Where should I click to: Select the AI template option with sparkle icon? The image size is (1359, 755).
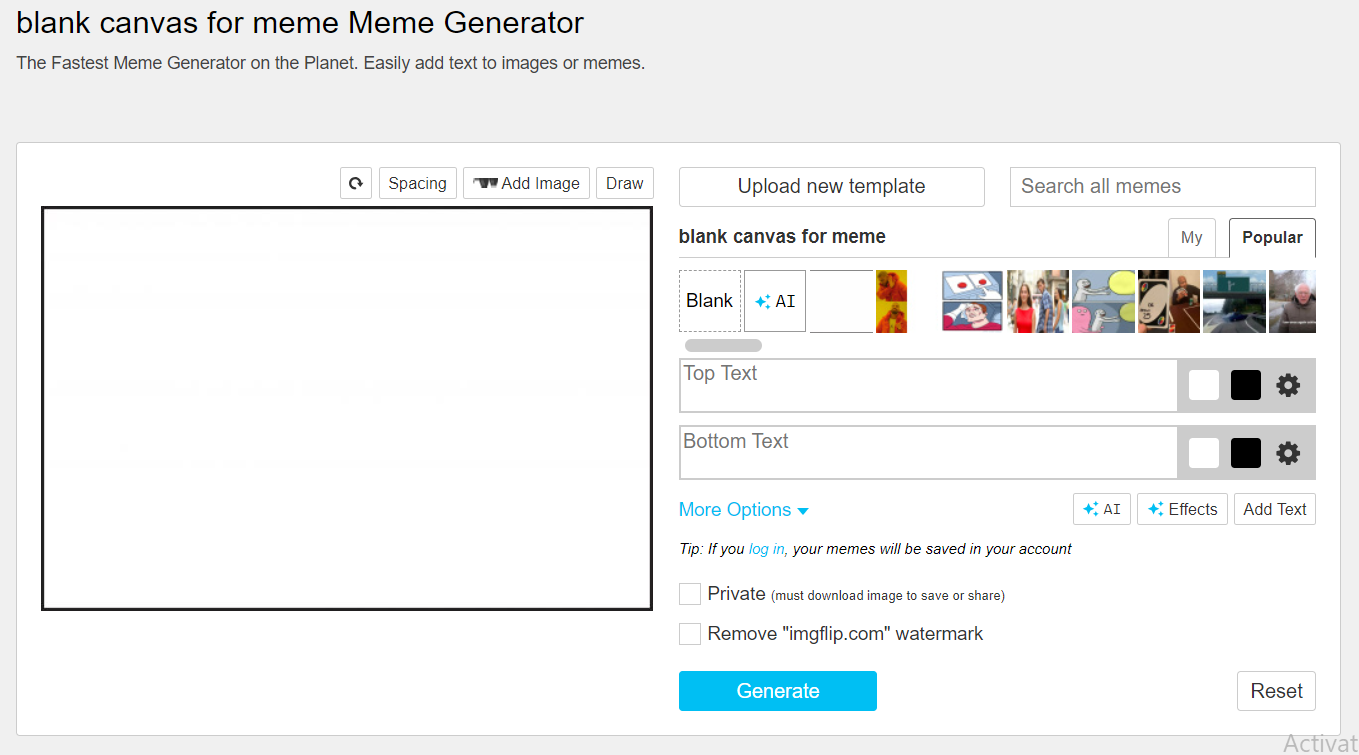point(774,300)
